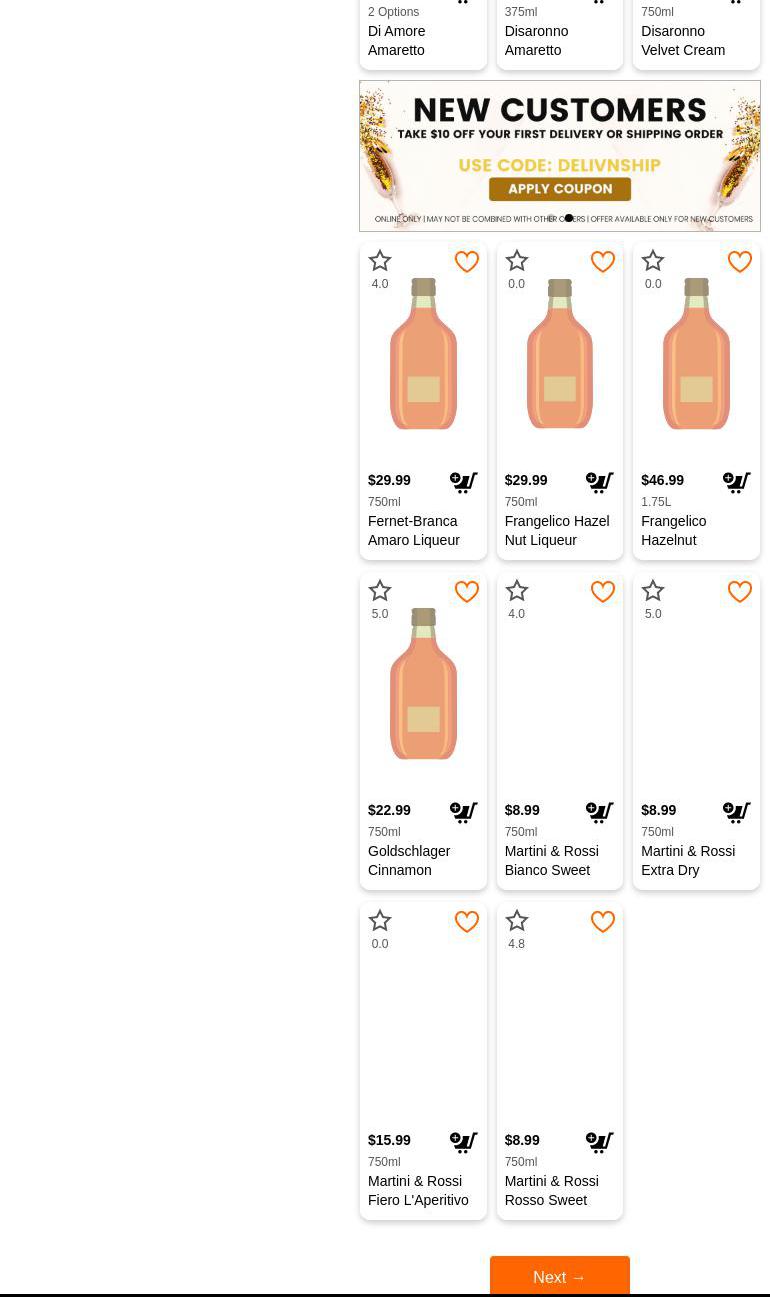The height and width of the screenshot is (1297, 770).
Task: Open Disaronno Velvet Cream product link
Action: click(683, 40)
